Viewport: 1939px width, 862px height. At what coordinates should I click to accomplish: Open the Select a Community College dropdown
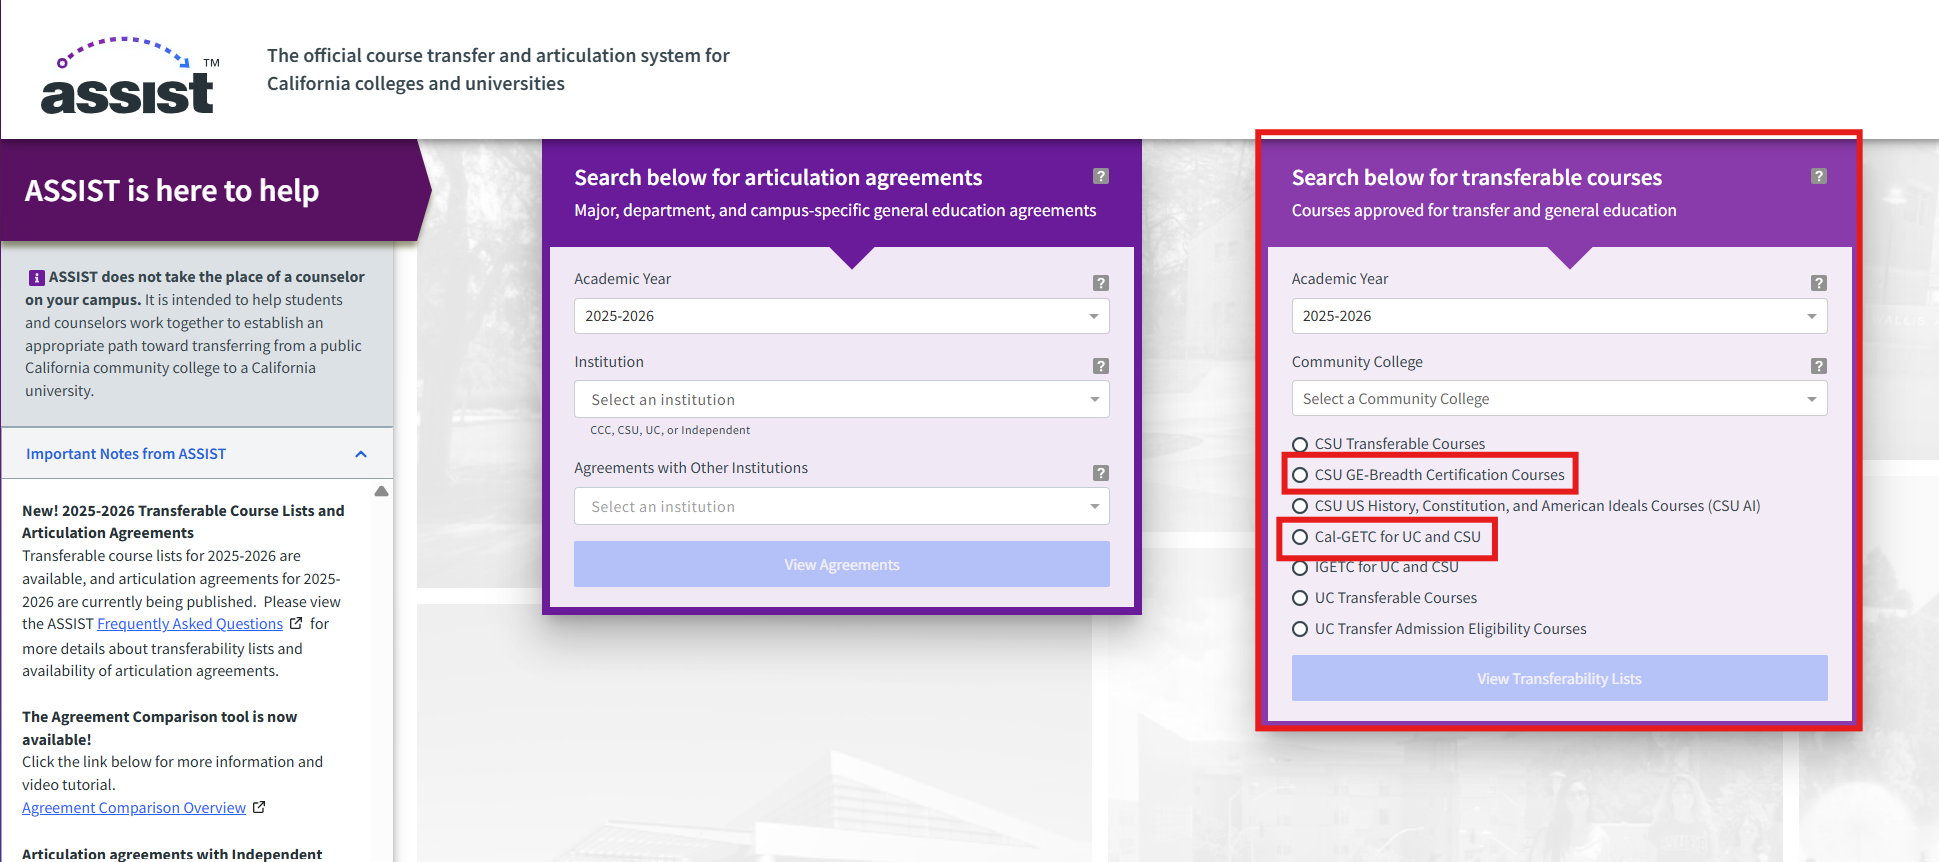(x=1558, y=399)
